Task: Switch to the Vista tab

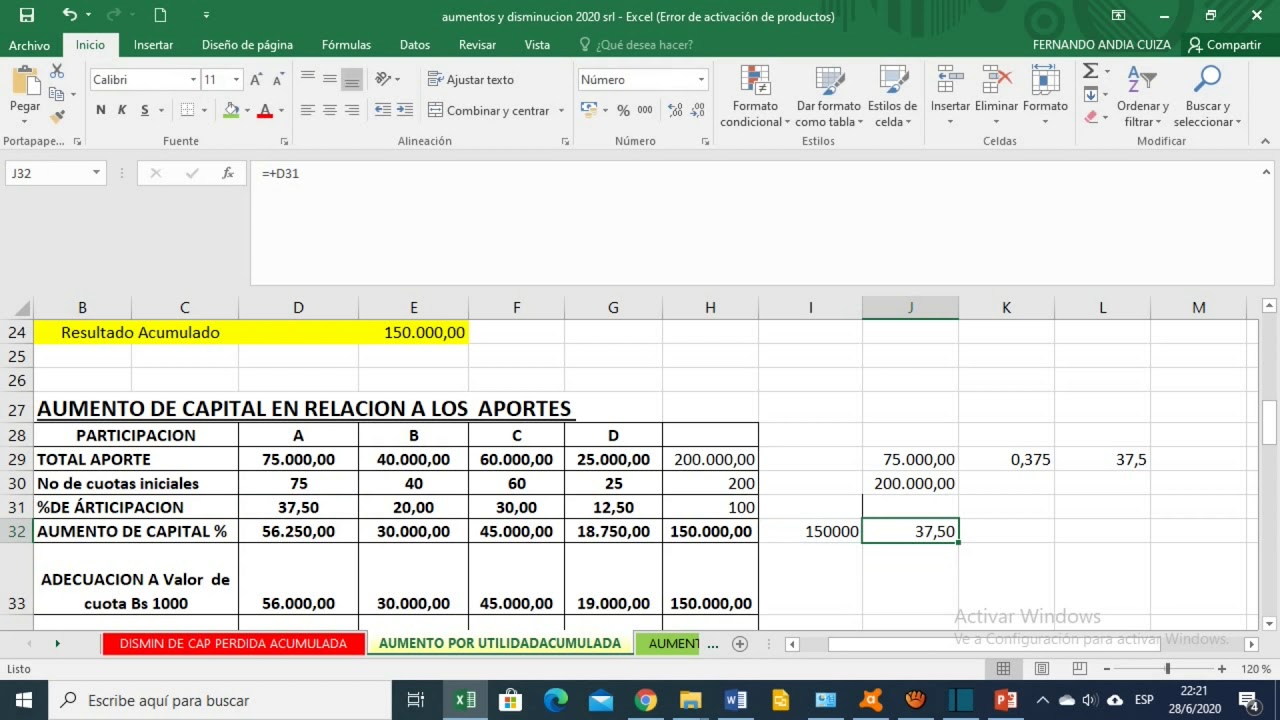Action: pyautogui.click(x=537, y=45)
